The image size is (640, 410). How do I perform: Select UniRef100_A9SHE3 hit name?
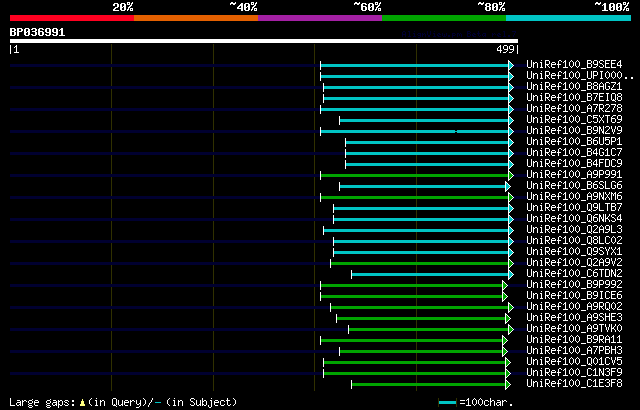coord(574,318)
